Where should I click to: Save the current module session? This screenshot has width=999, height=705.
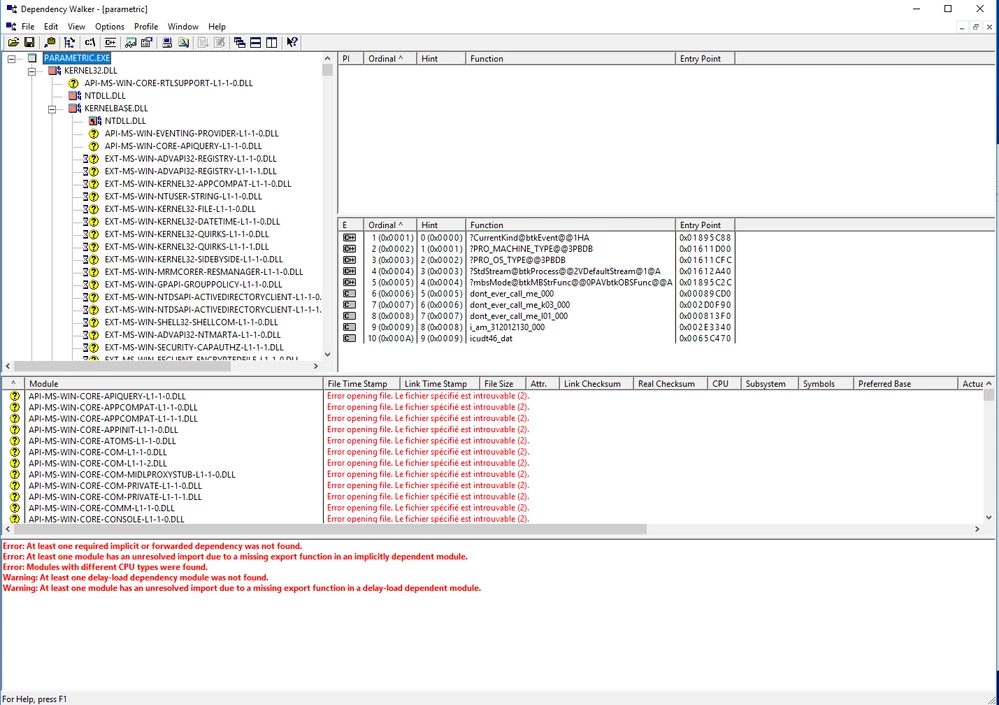30,42
